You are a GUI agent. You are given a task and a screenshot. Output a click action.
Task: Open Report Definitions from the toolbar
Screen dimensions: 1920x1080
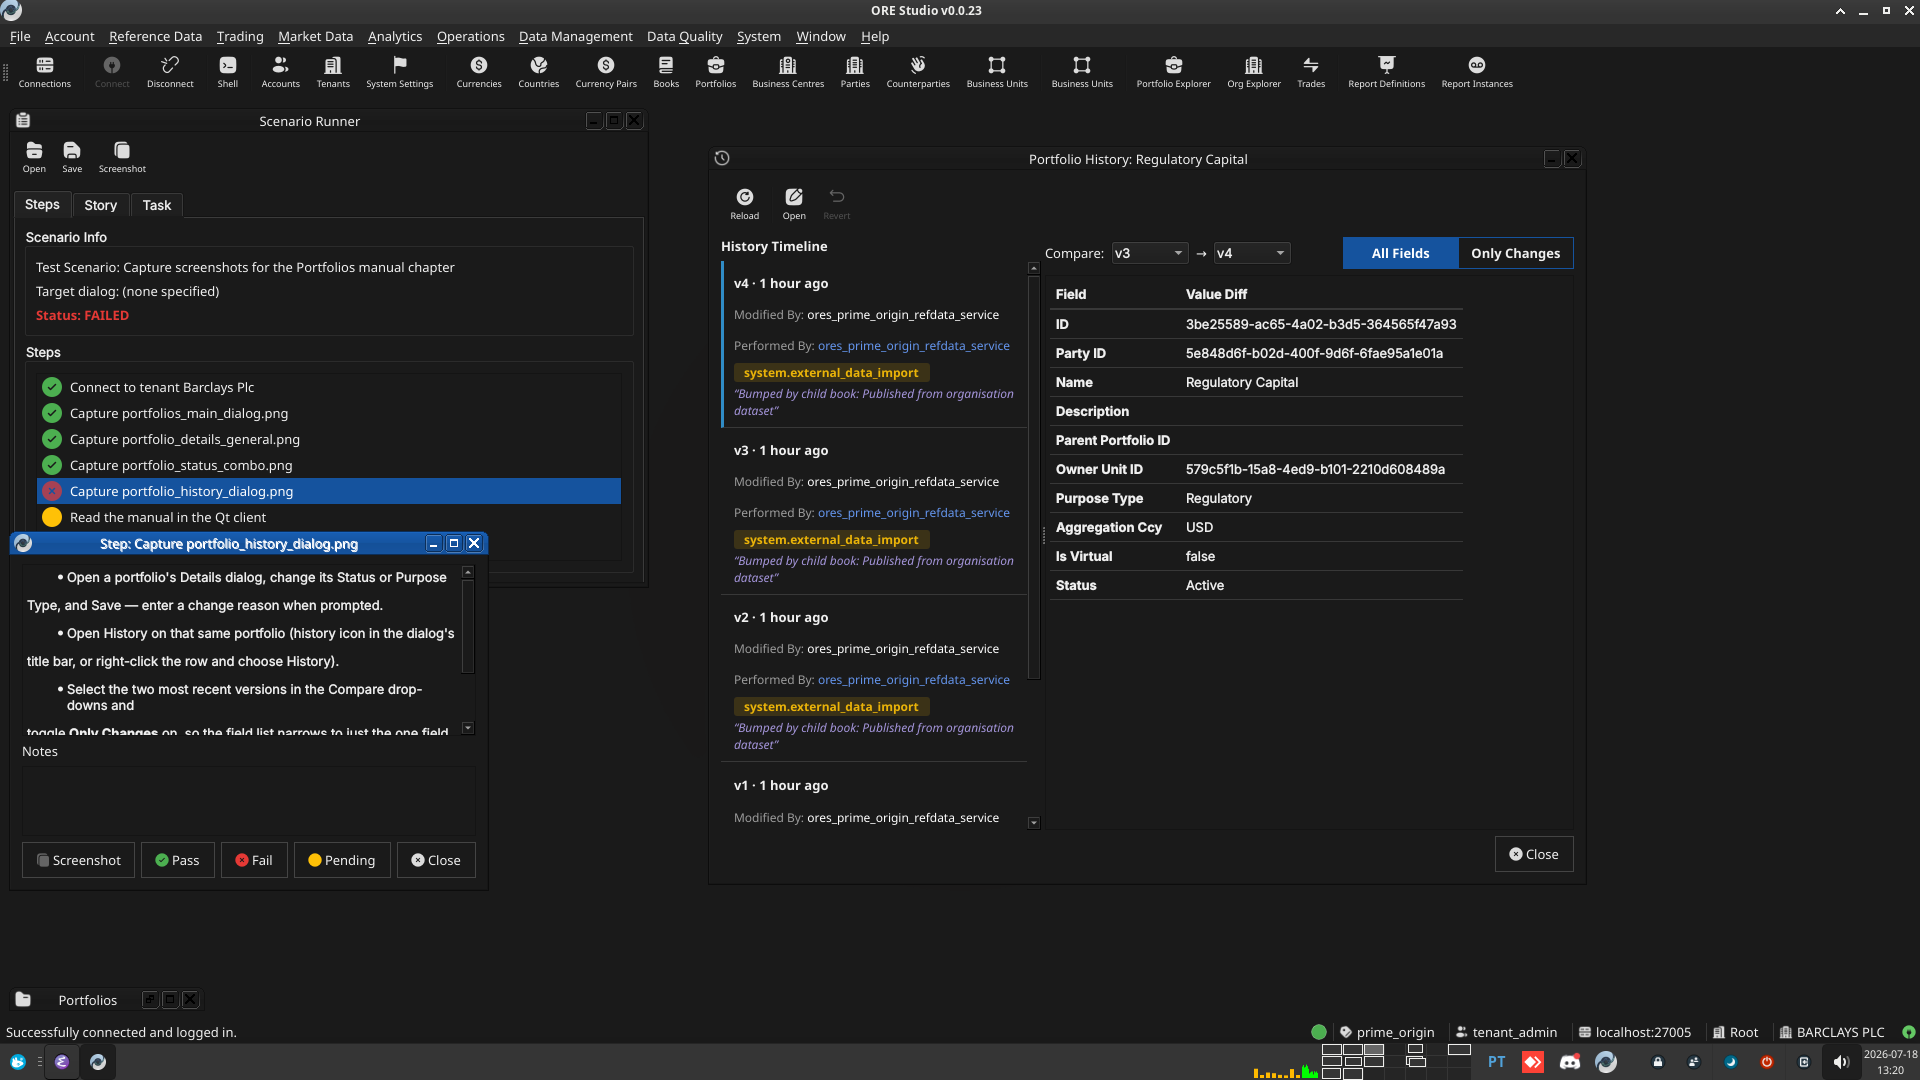1386,71
